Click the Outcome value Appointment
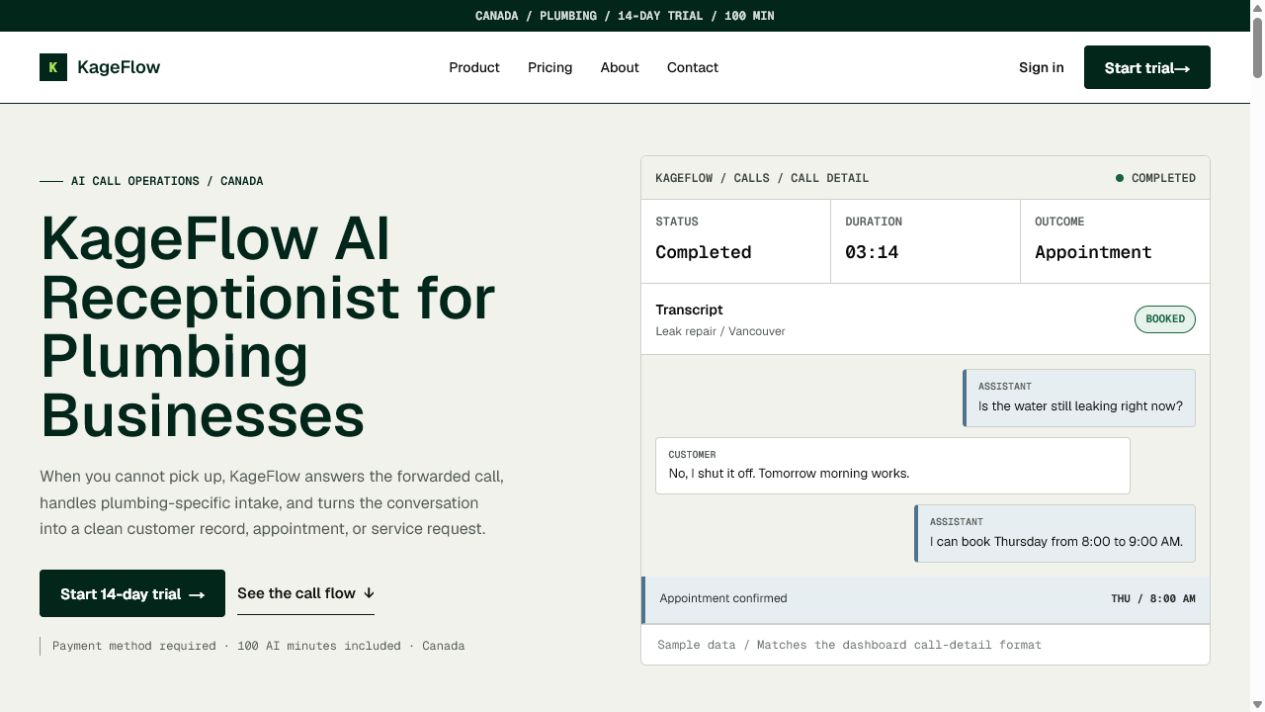 point(1093,252)
